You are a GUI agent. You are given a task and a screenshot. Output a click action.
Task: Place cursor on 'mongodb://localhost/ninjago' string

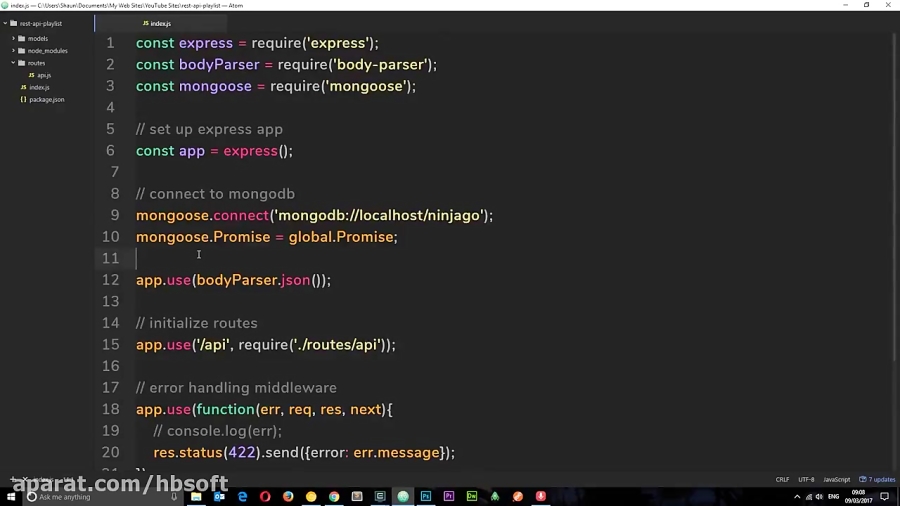[x=379, y=215]
